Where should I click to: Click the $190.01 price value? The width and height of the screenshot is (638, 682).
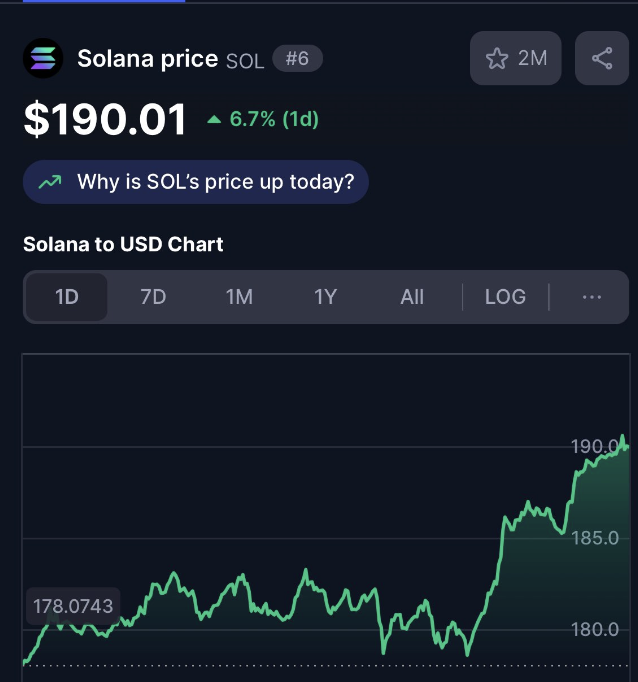coord(105,119)
